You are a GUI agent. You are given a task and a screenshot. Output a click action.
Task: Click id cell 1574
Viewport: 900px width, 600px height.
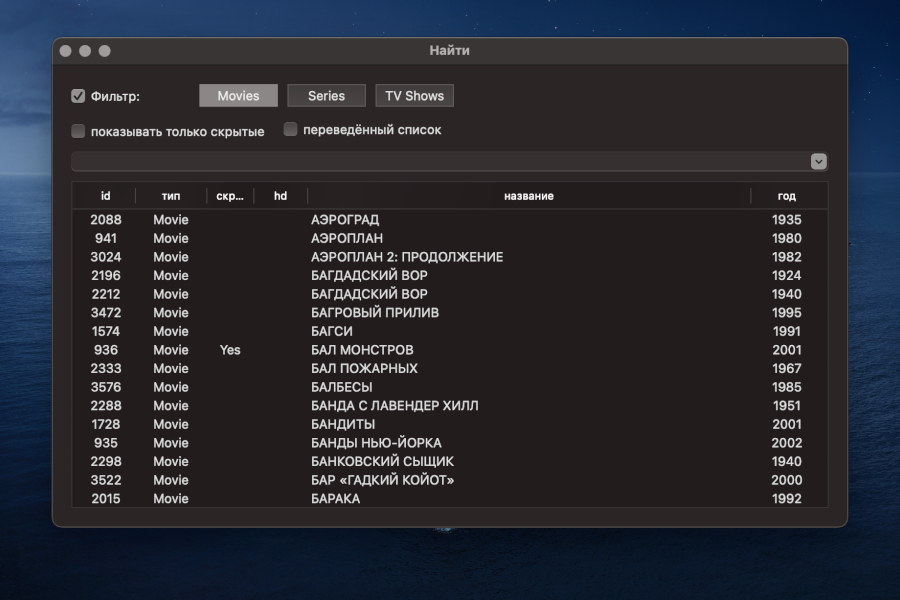click(x=106, y=331)
